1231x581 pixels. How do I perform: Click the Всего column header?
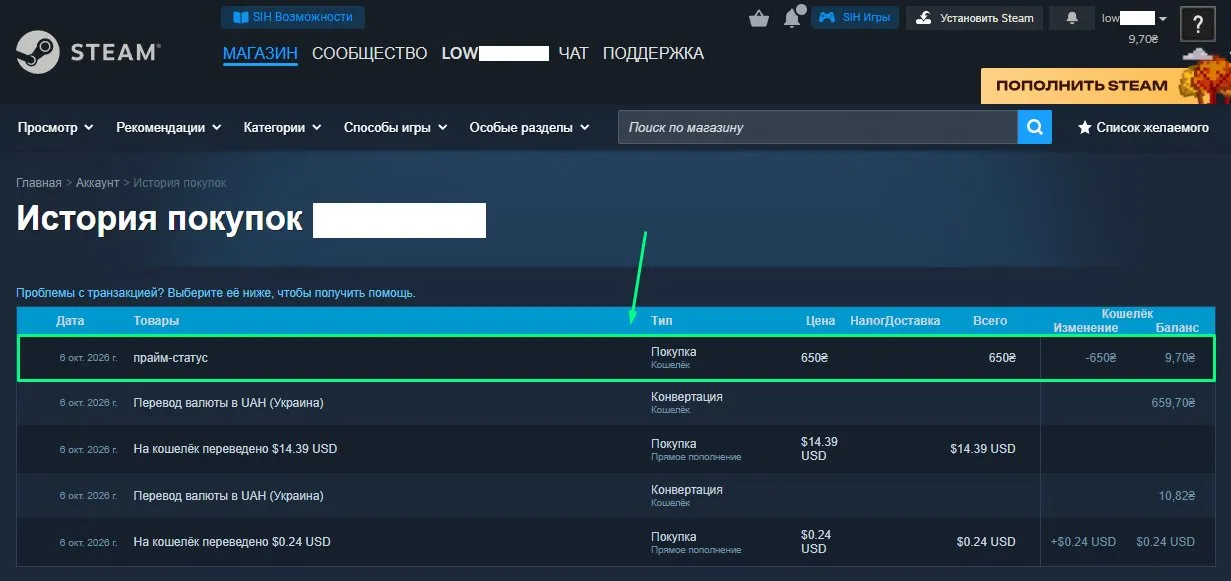pos(990,321)
